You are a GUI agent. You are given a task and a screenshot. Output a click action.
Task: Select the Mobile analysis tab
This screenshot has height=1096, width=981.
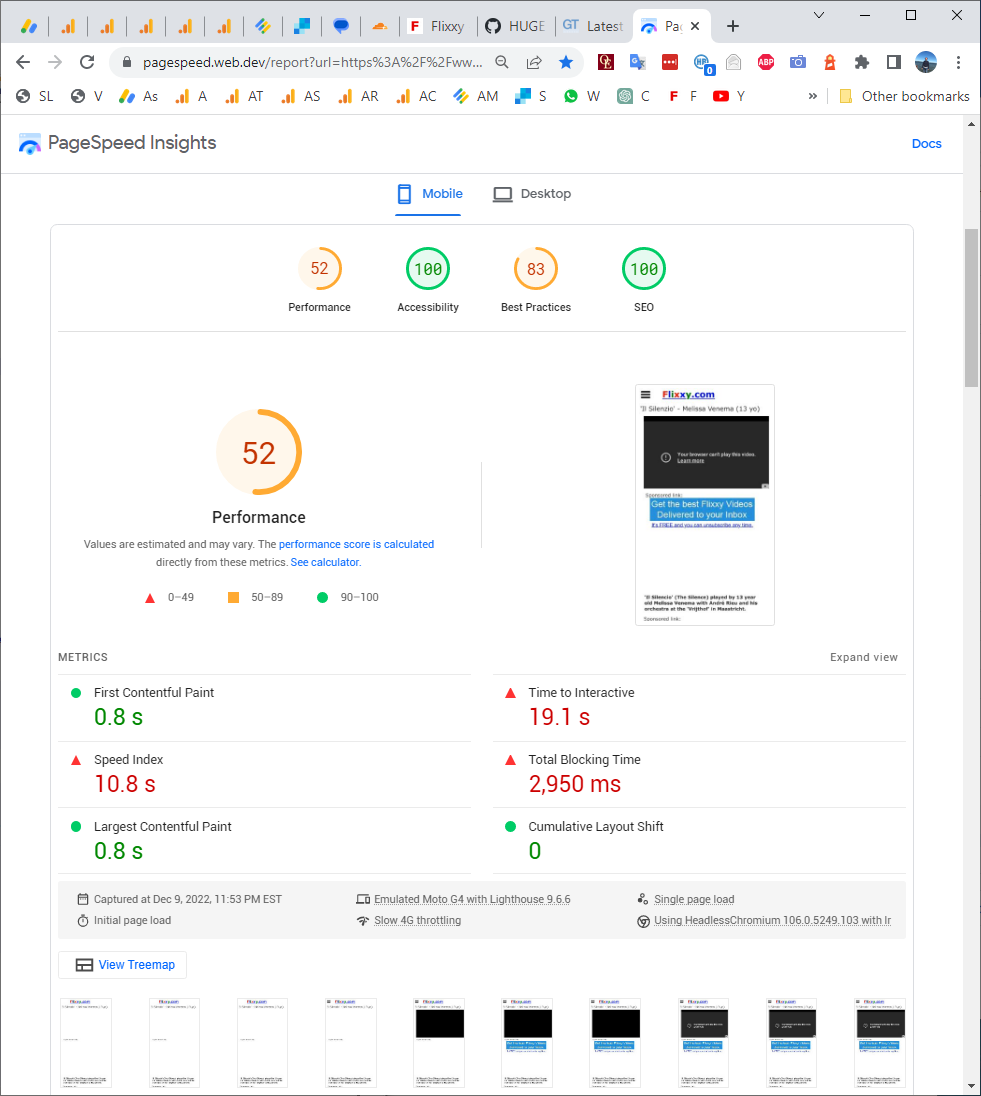click(429, 193)
